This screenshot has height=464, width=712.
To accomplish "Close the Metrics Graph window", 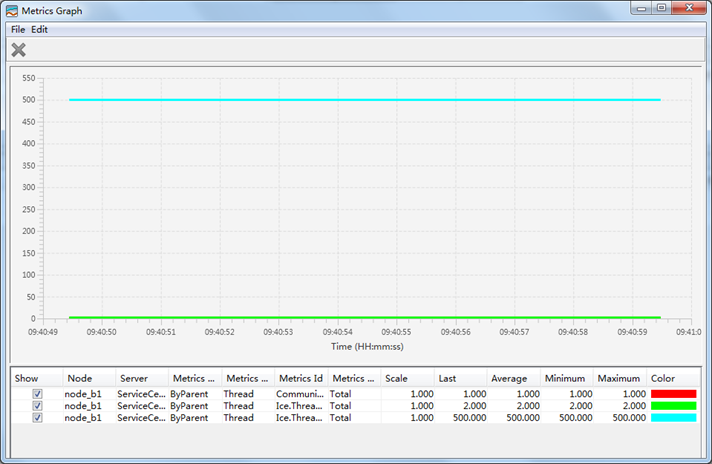I will pyautogui.click(x=689, y=8).
